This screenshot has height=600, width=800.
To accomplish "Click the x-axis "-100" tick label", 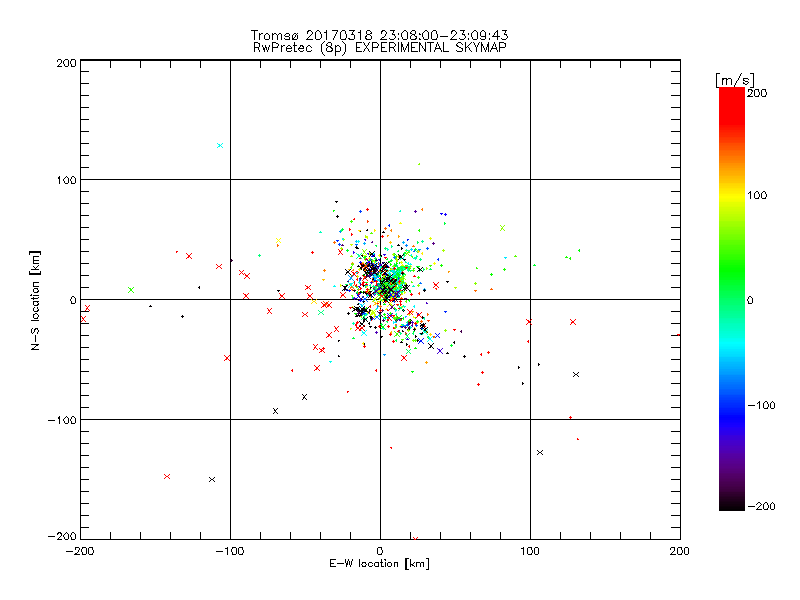I will [230, 551].
